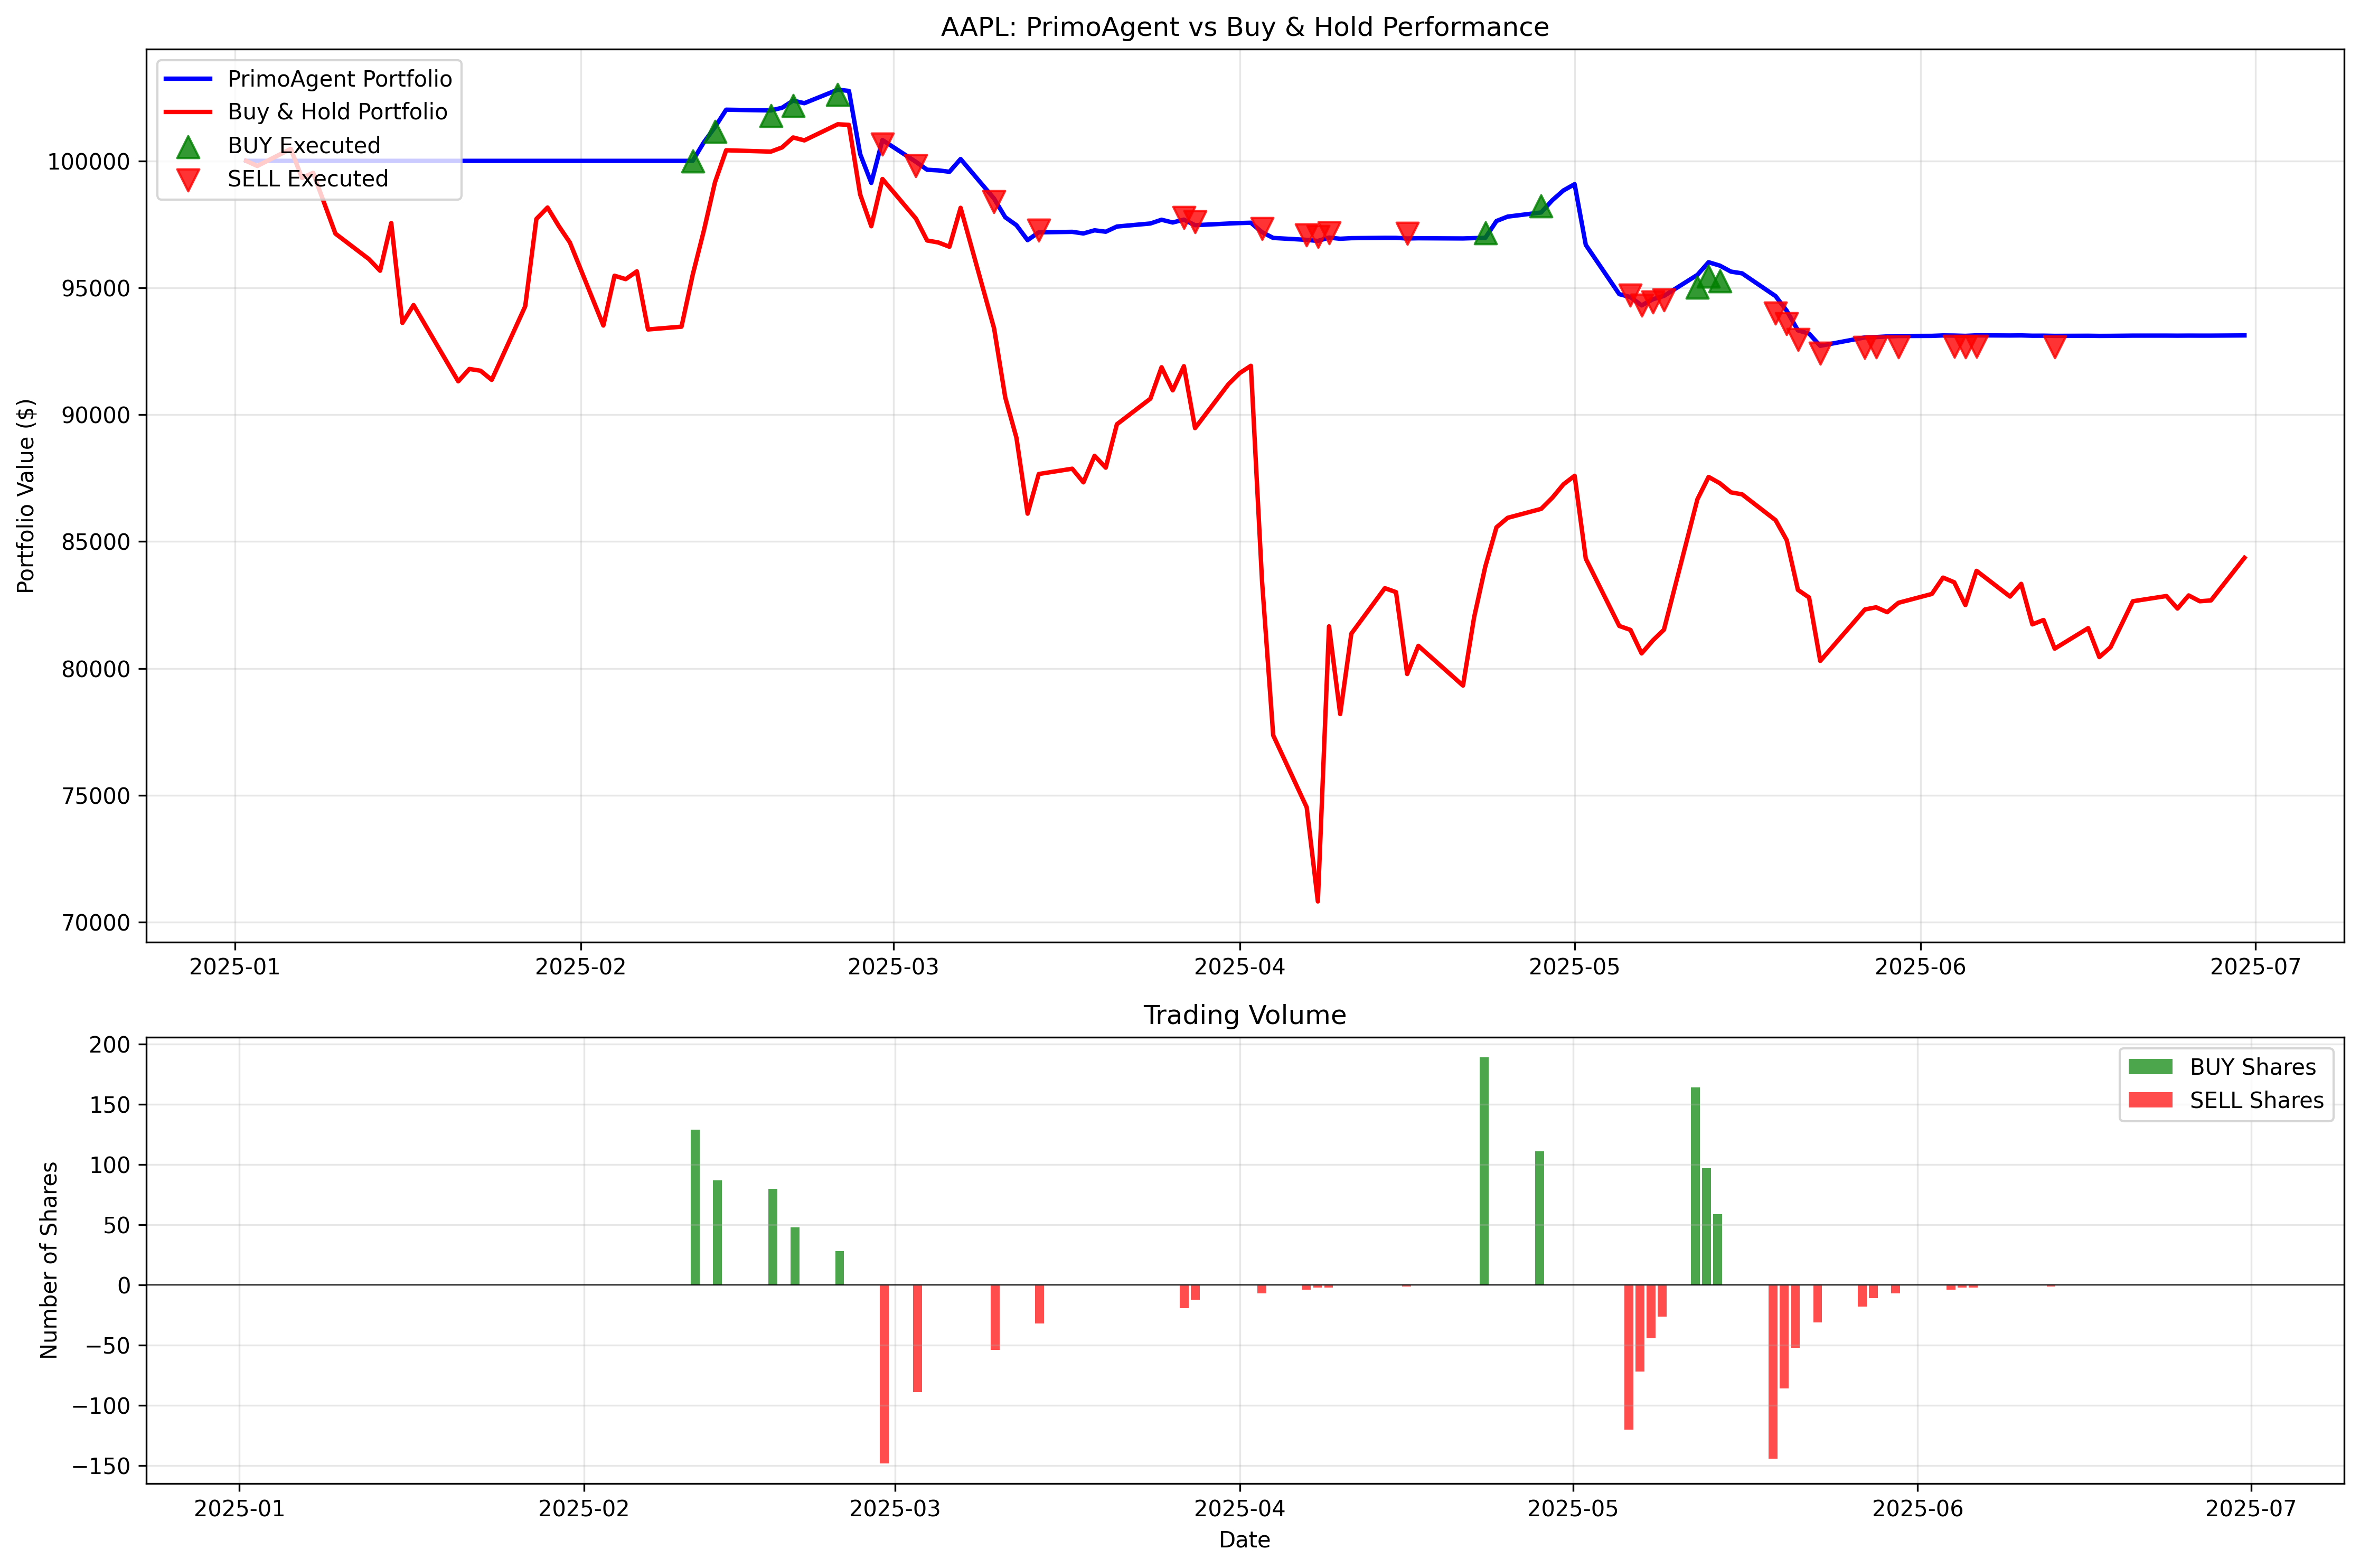This screenshot has height=1568, width=2360.
Task: Click the 70000 tick label on upper y-axis
Action: coord(96,923)
